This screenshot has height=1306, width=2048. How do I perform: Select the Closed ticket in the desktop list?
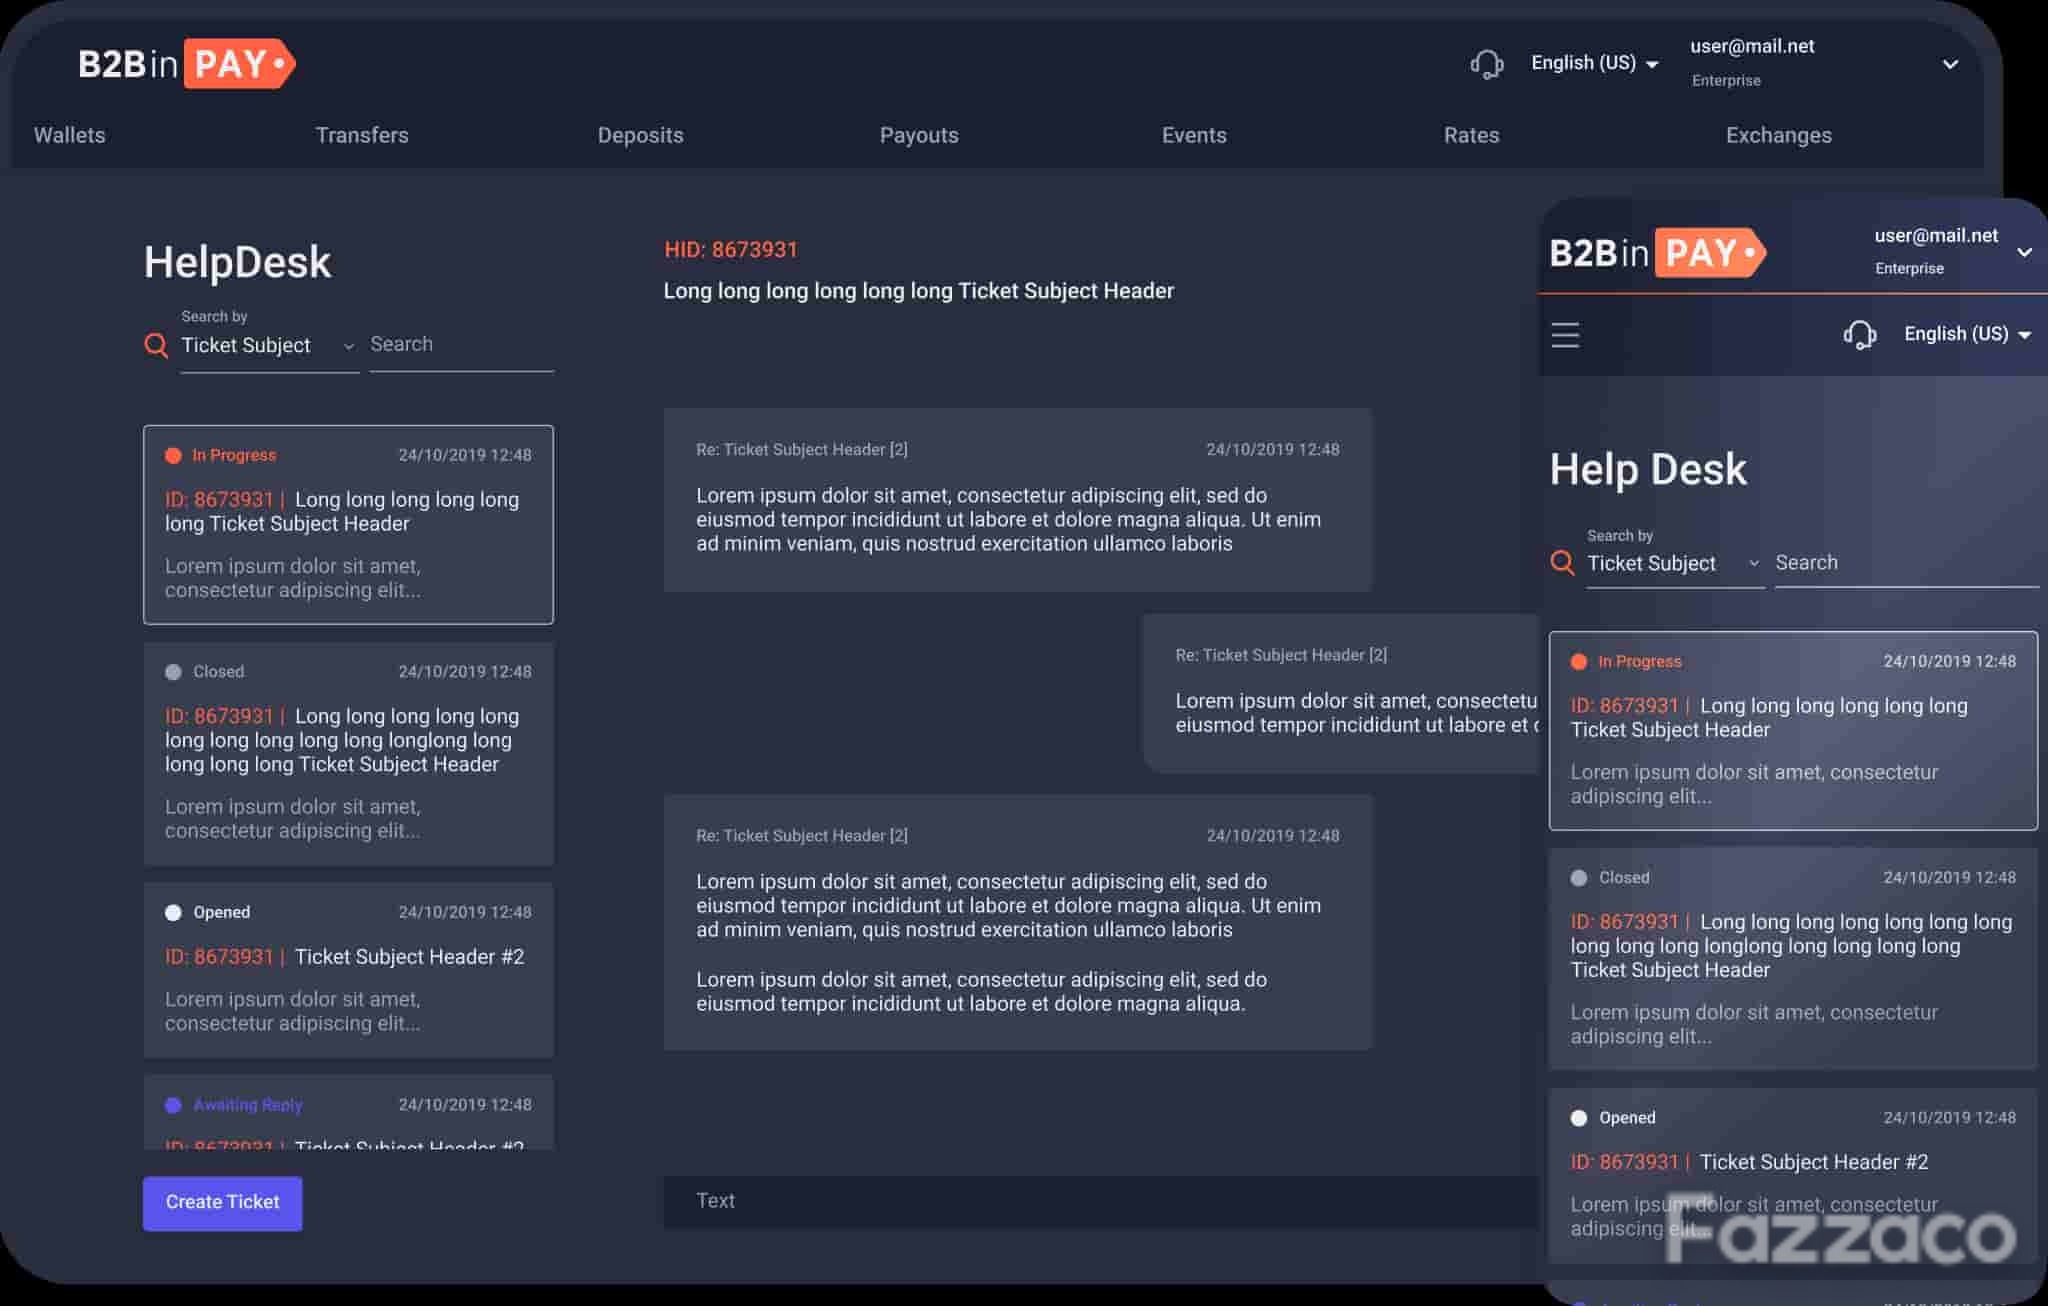pos(348,753)
